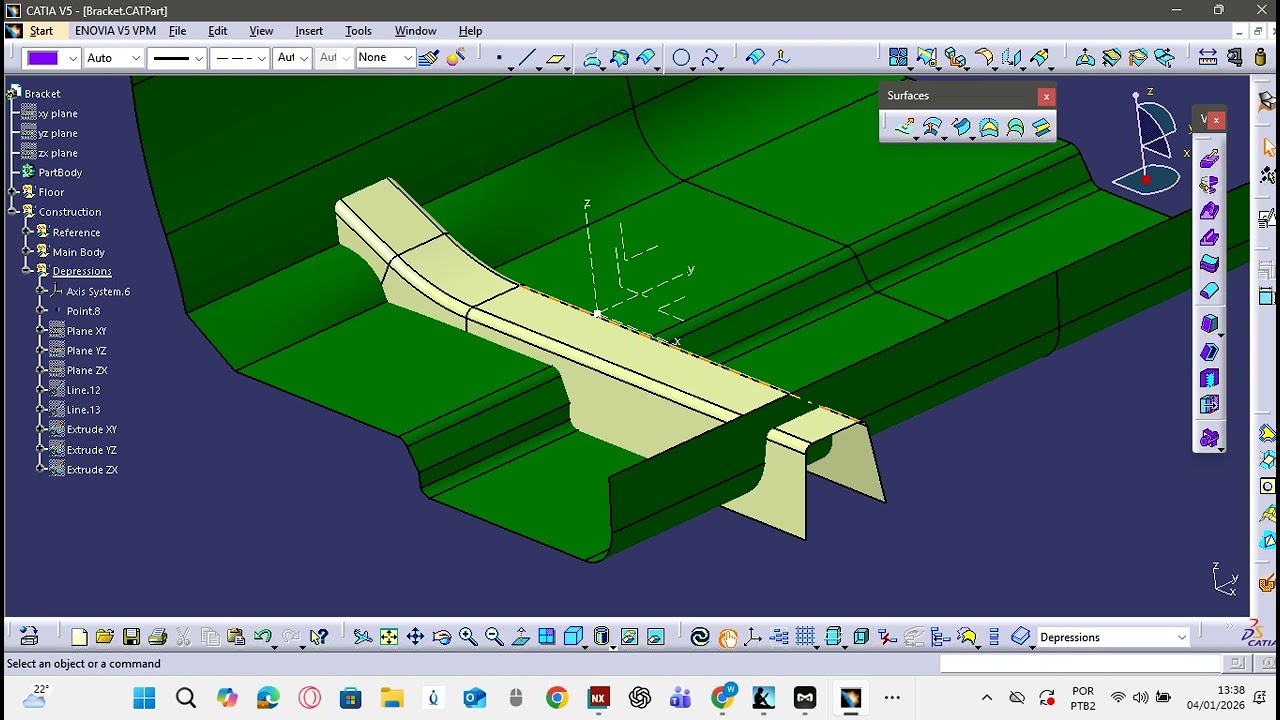Image resolution: width=1280 pixels, height=720 pixels.
Task: Select the Circle tool in top toolbar
Action: tap(681, 58)
